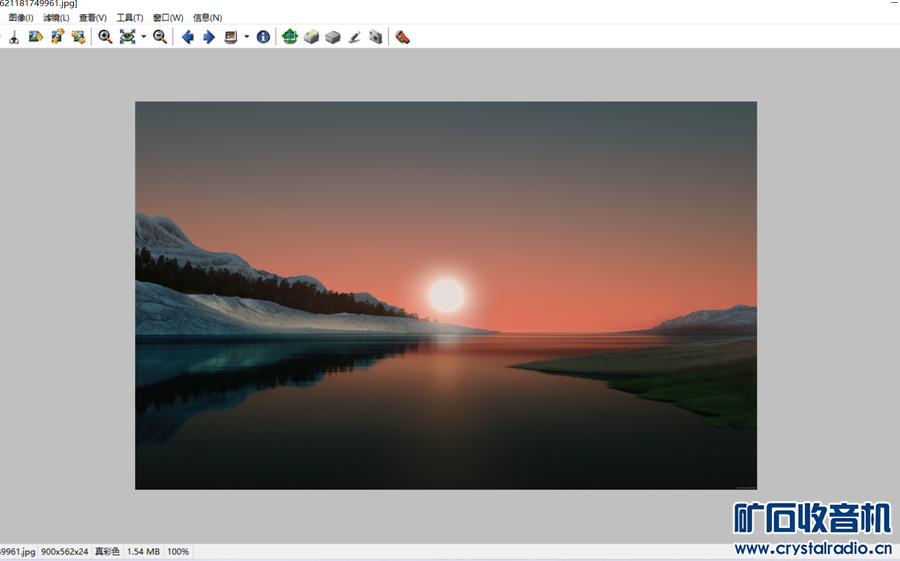Open the 工具(T) menu
This screenshot has height=561, width=900.
[130, 18]
